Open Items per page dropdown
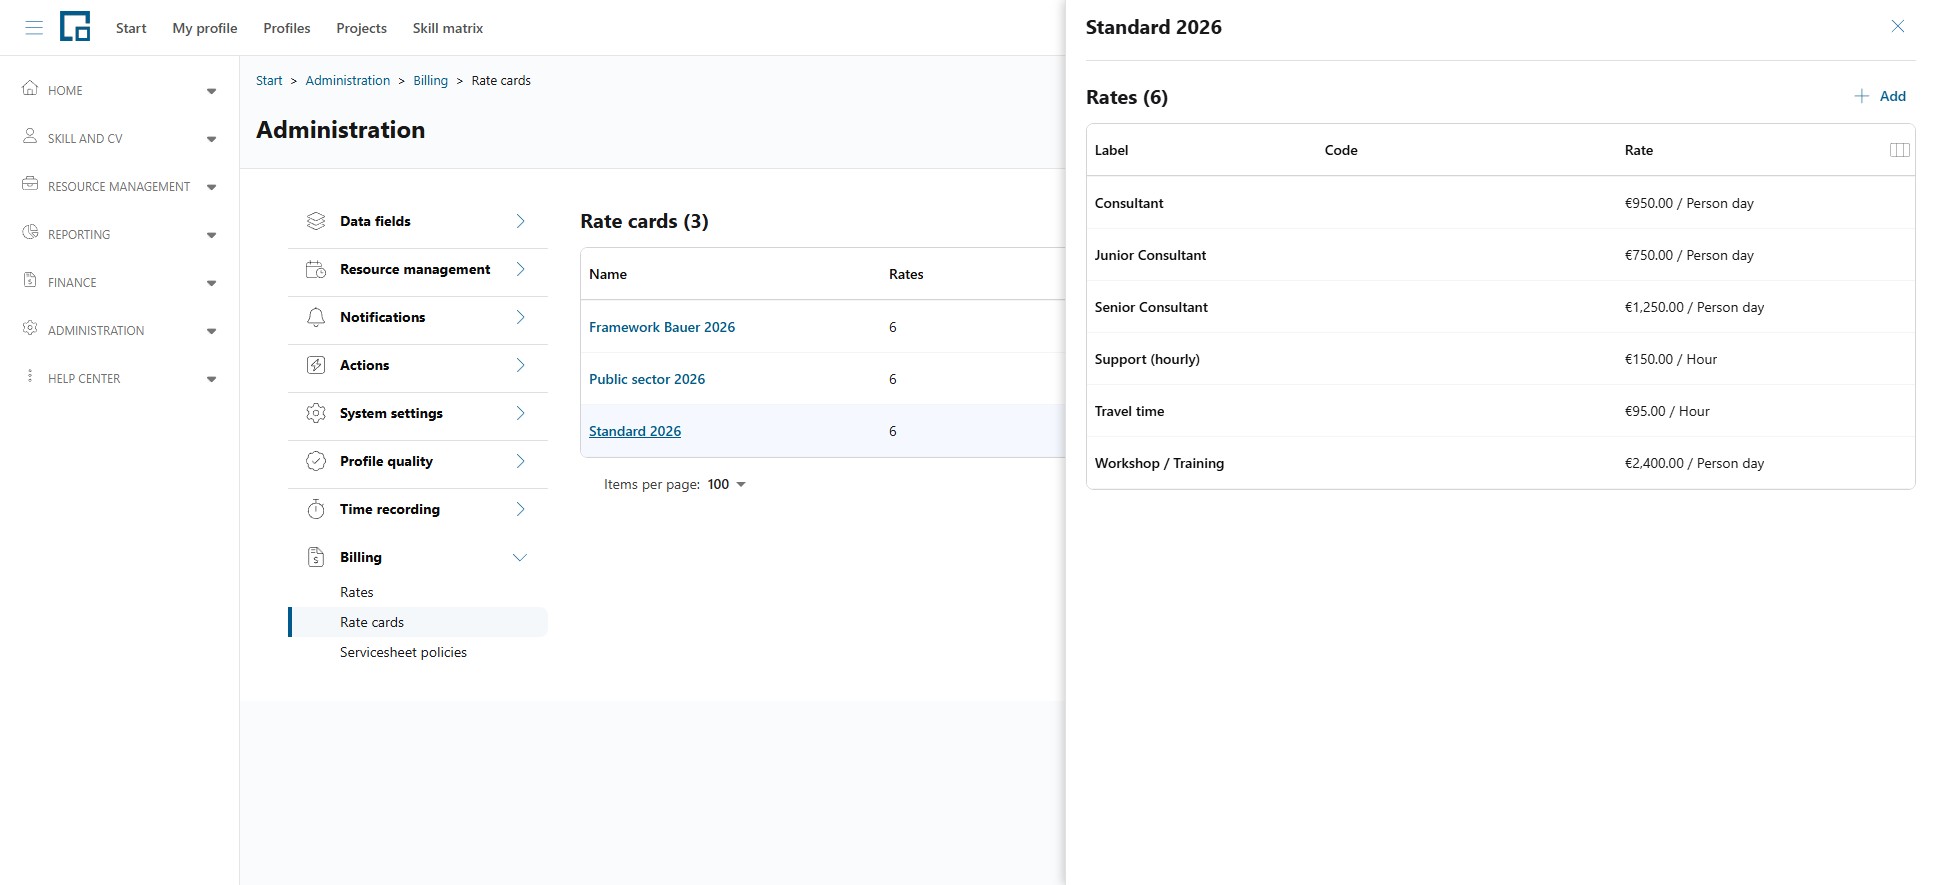Screen dimensions: 1936x885 click(x=727, y=484)
